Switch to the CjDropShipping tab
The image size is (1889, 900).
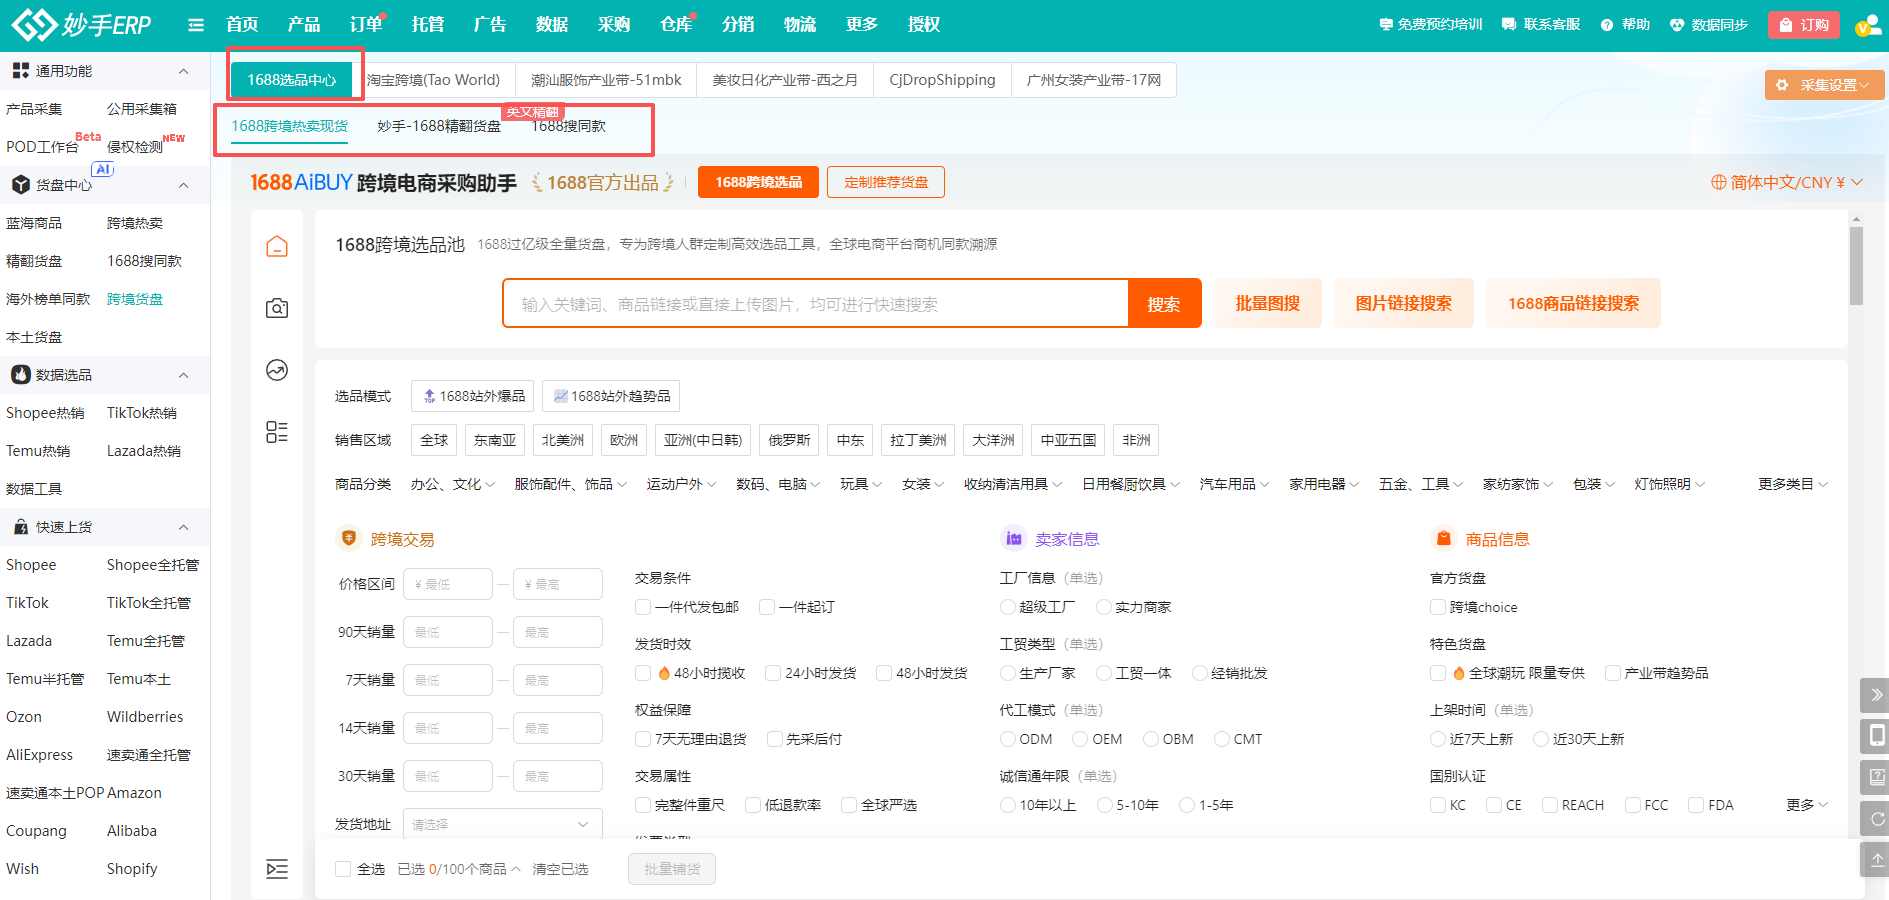point(942,80)
